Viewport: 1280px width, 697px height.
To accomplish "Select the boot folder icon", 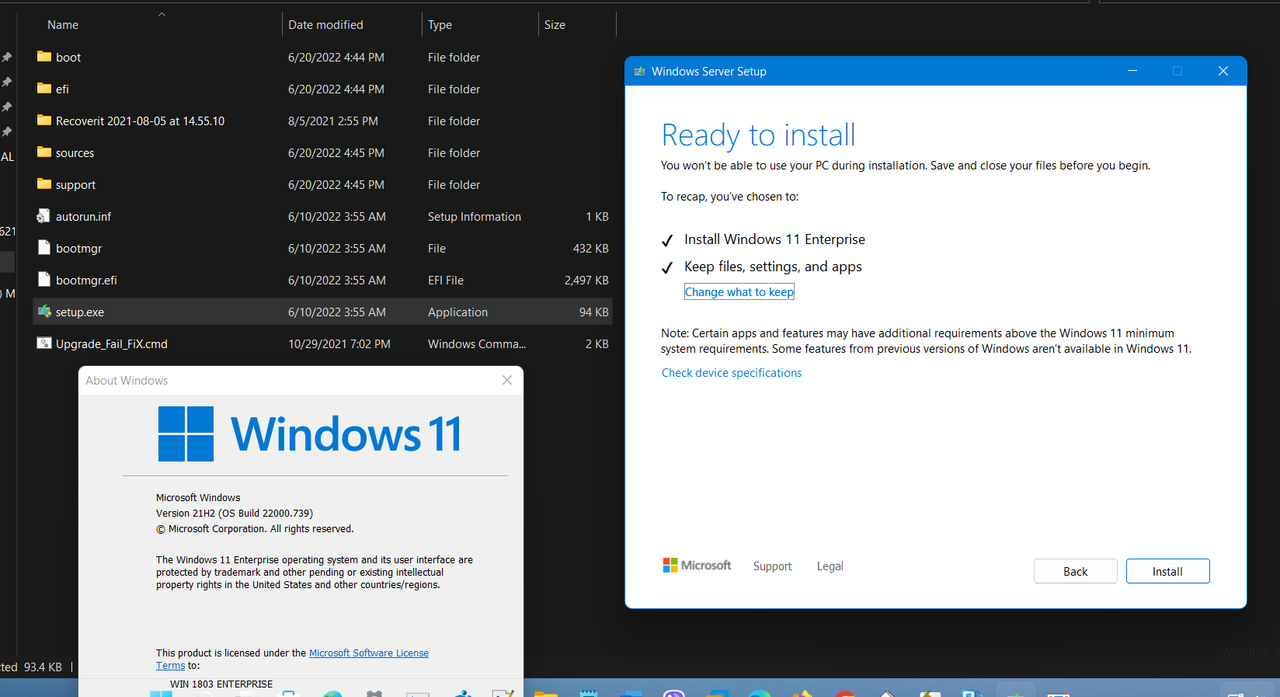I will (x=44, y=57).
